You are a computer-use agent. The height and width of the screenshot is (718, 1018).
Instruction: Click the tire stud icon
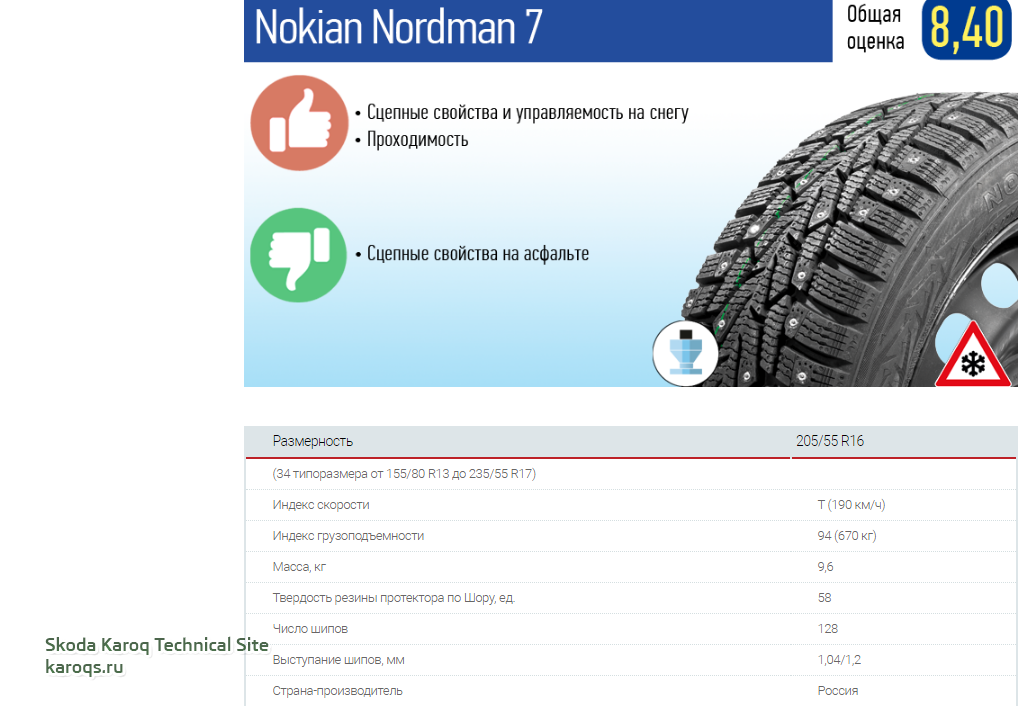tap(685, 353)
